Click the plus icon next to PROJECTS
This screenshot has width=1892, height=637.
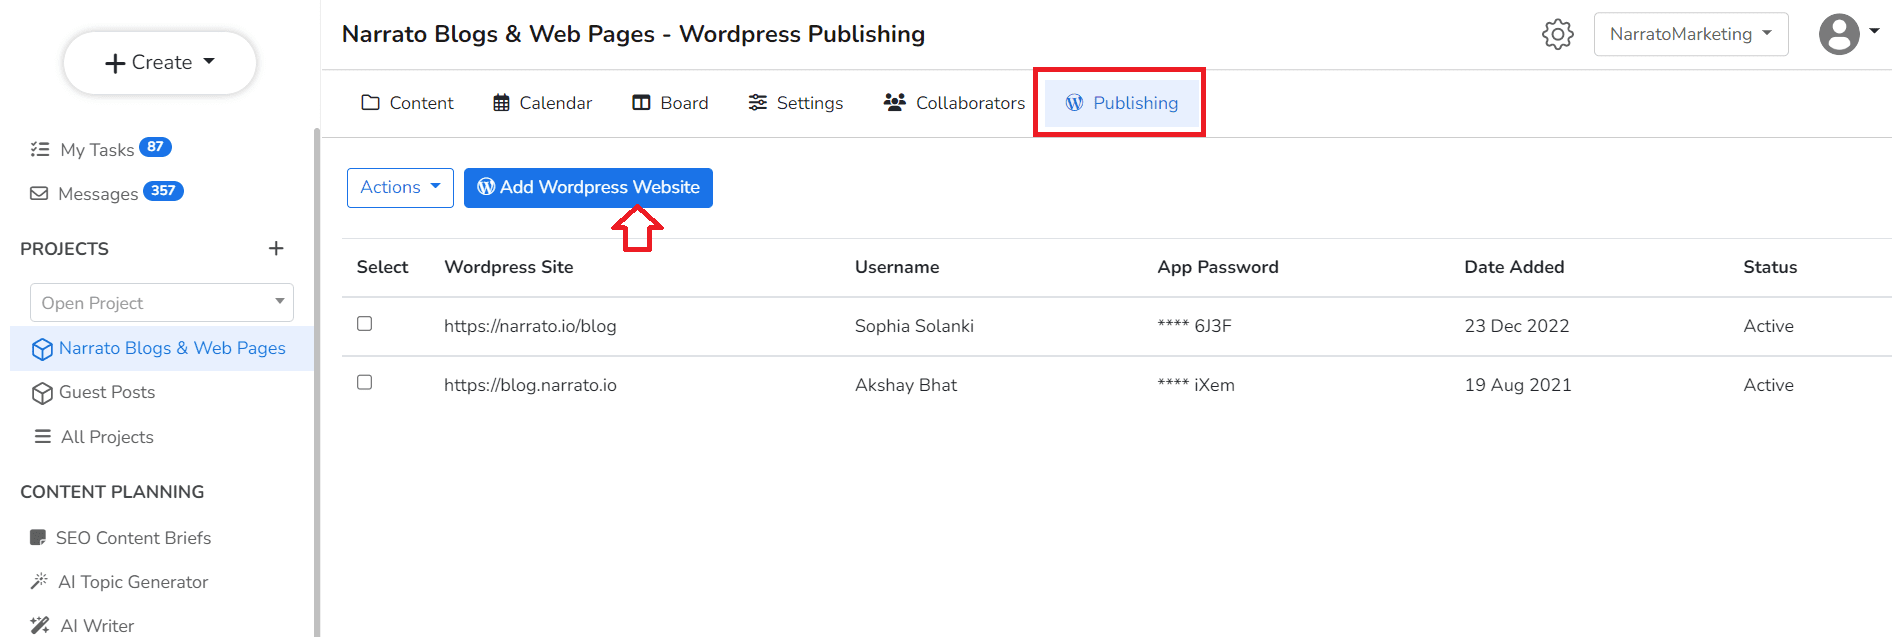[276, 248]
